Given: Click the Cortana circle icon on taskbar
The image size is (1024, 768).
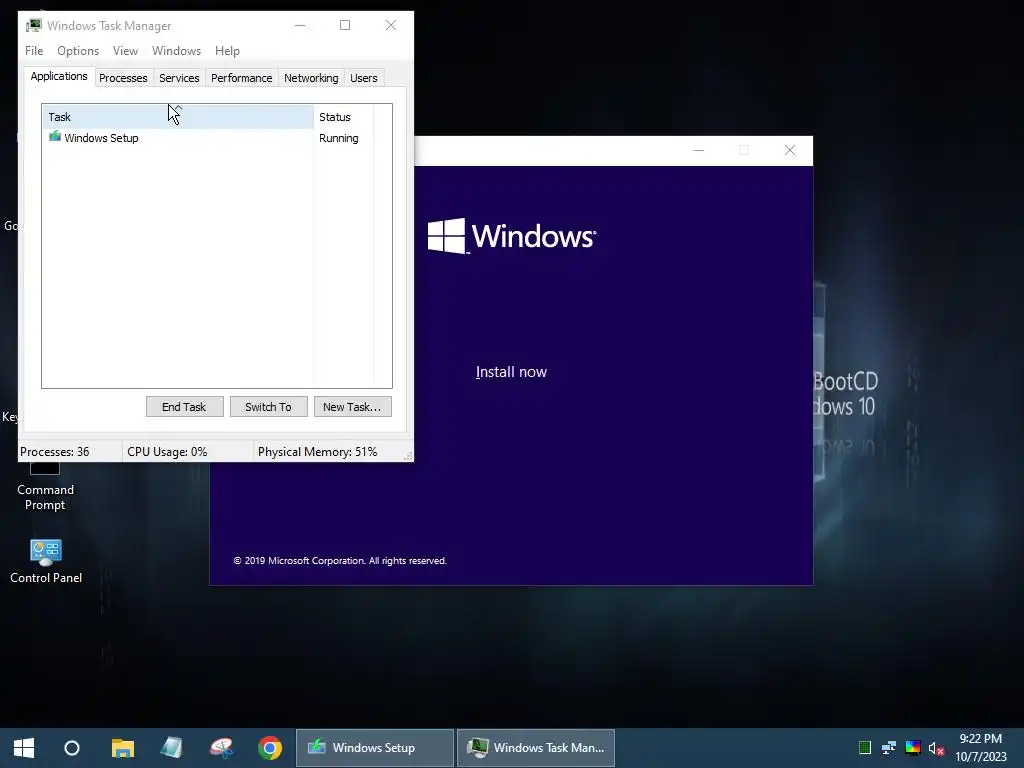Looking at the screenshot, I should click(72, 748).
